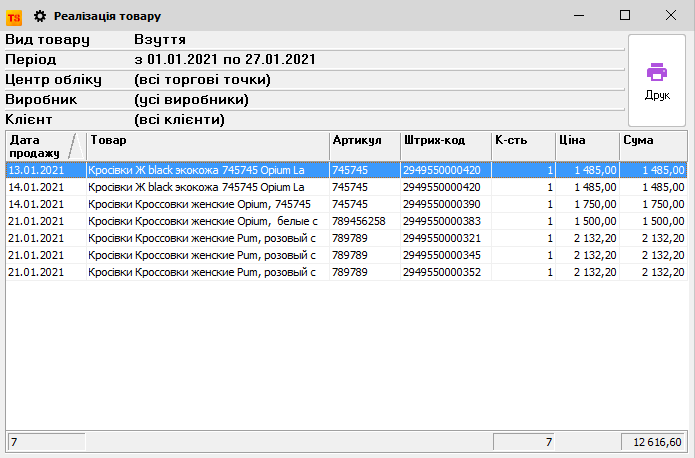Maximize the Реалізація товару window
Viewport: 695px width, 458px height.
625,16
